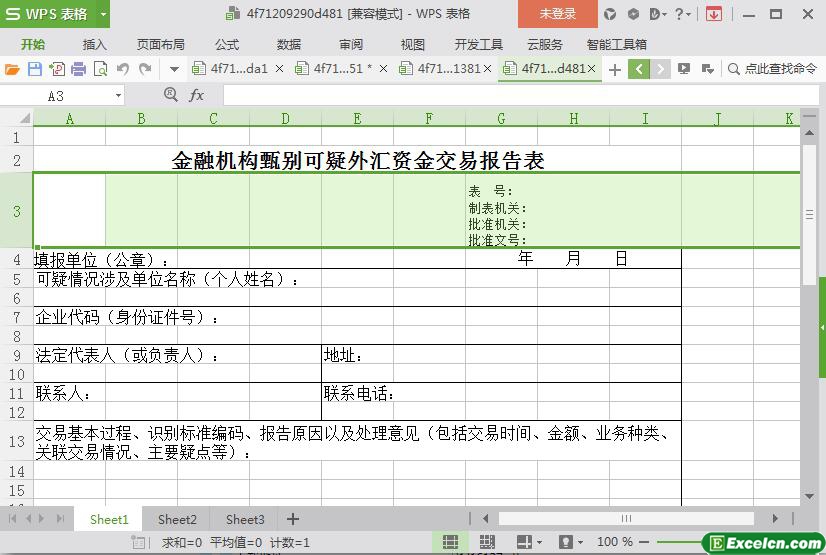Open the 审阅 ribbon tab

351,44
